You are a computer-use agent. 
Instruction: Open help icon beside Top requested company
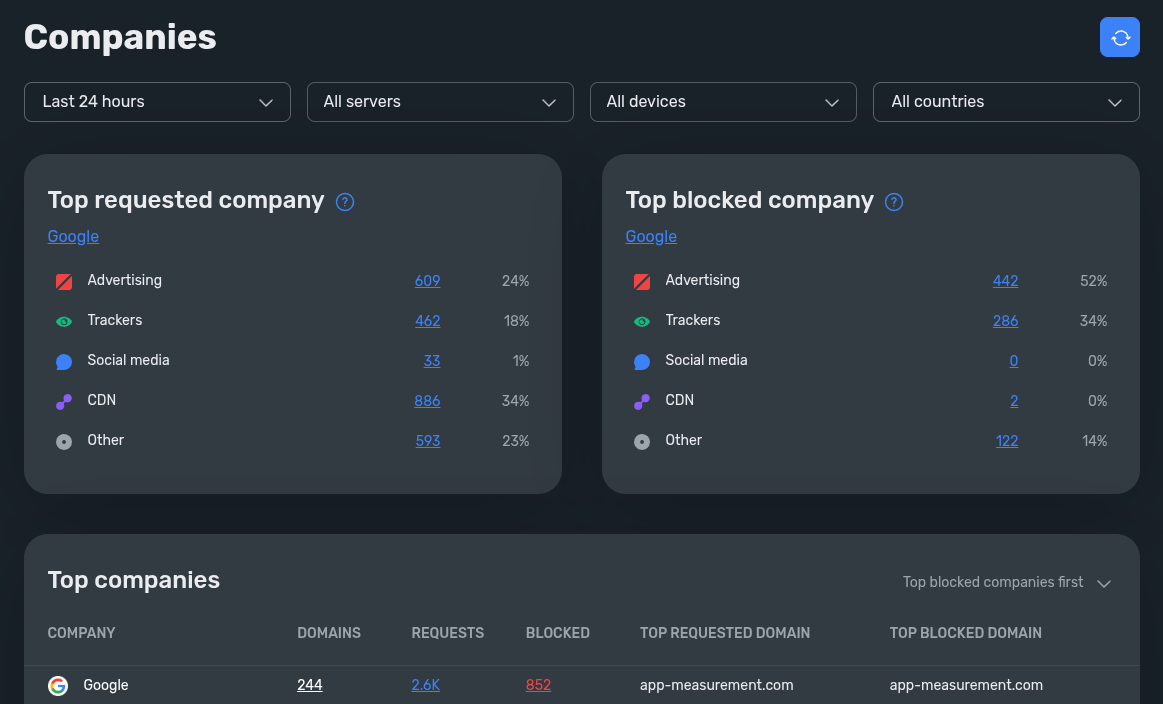pos(345,202)
